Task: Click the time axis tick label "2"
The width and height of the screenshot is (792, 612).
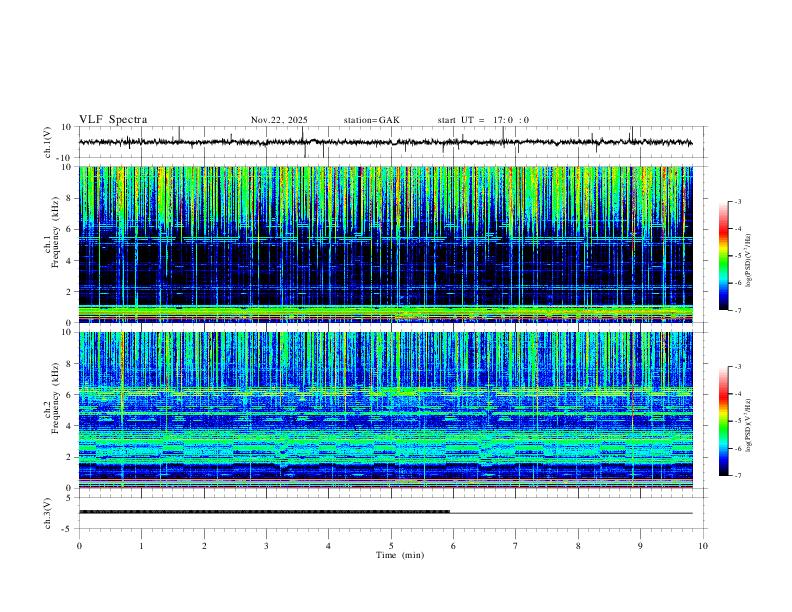Action: 204,546
